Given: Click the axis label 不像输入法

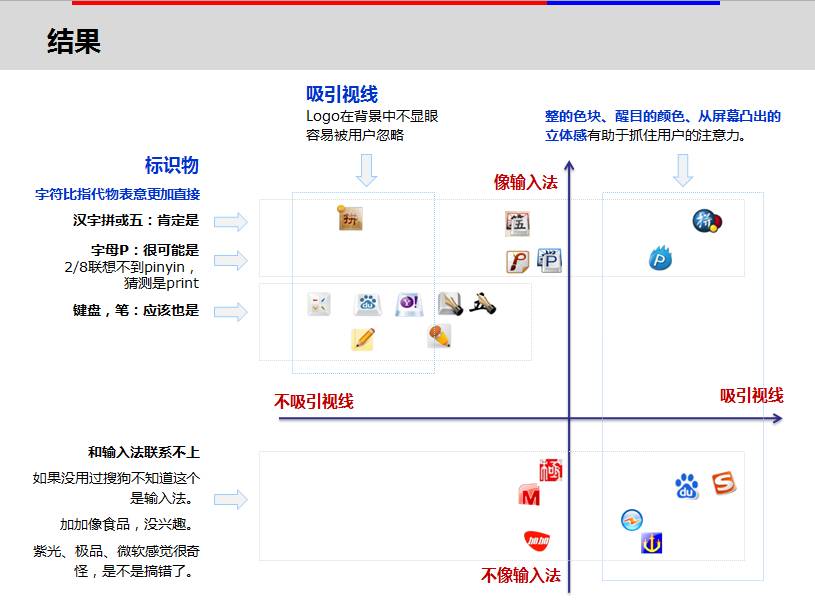Looking at the screenshot, I should pyautogui.click(x=521, y=575).
